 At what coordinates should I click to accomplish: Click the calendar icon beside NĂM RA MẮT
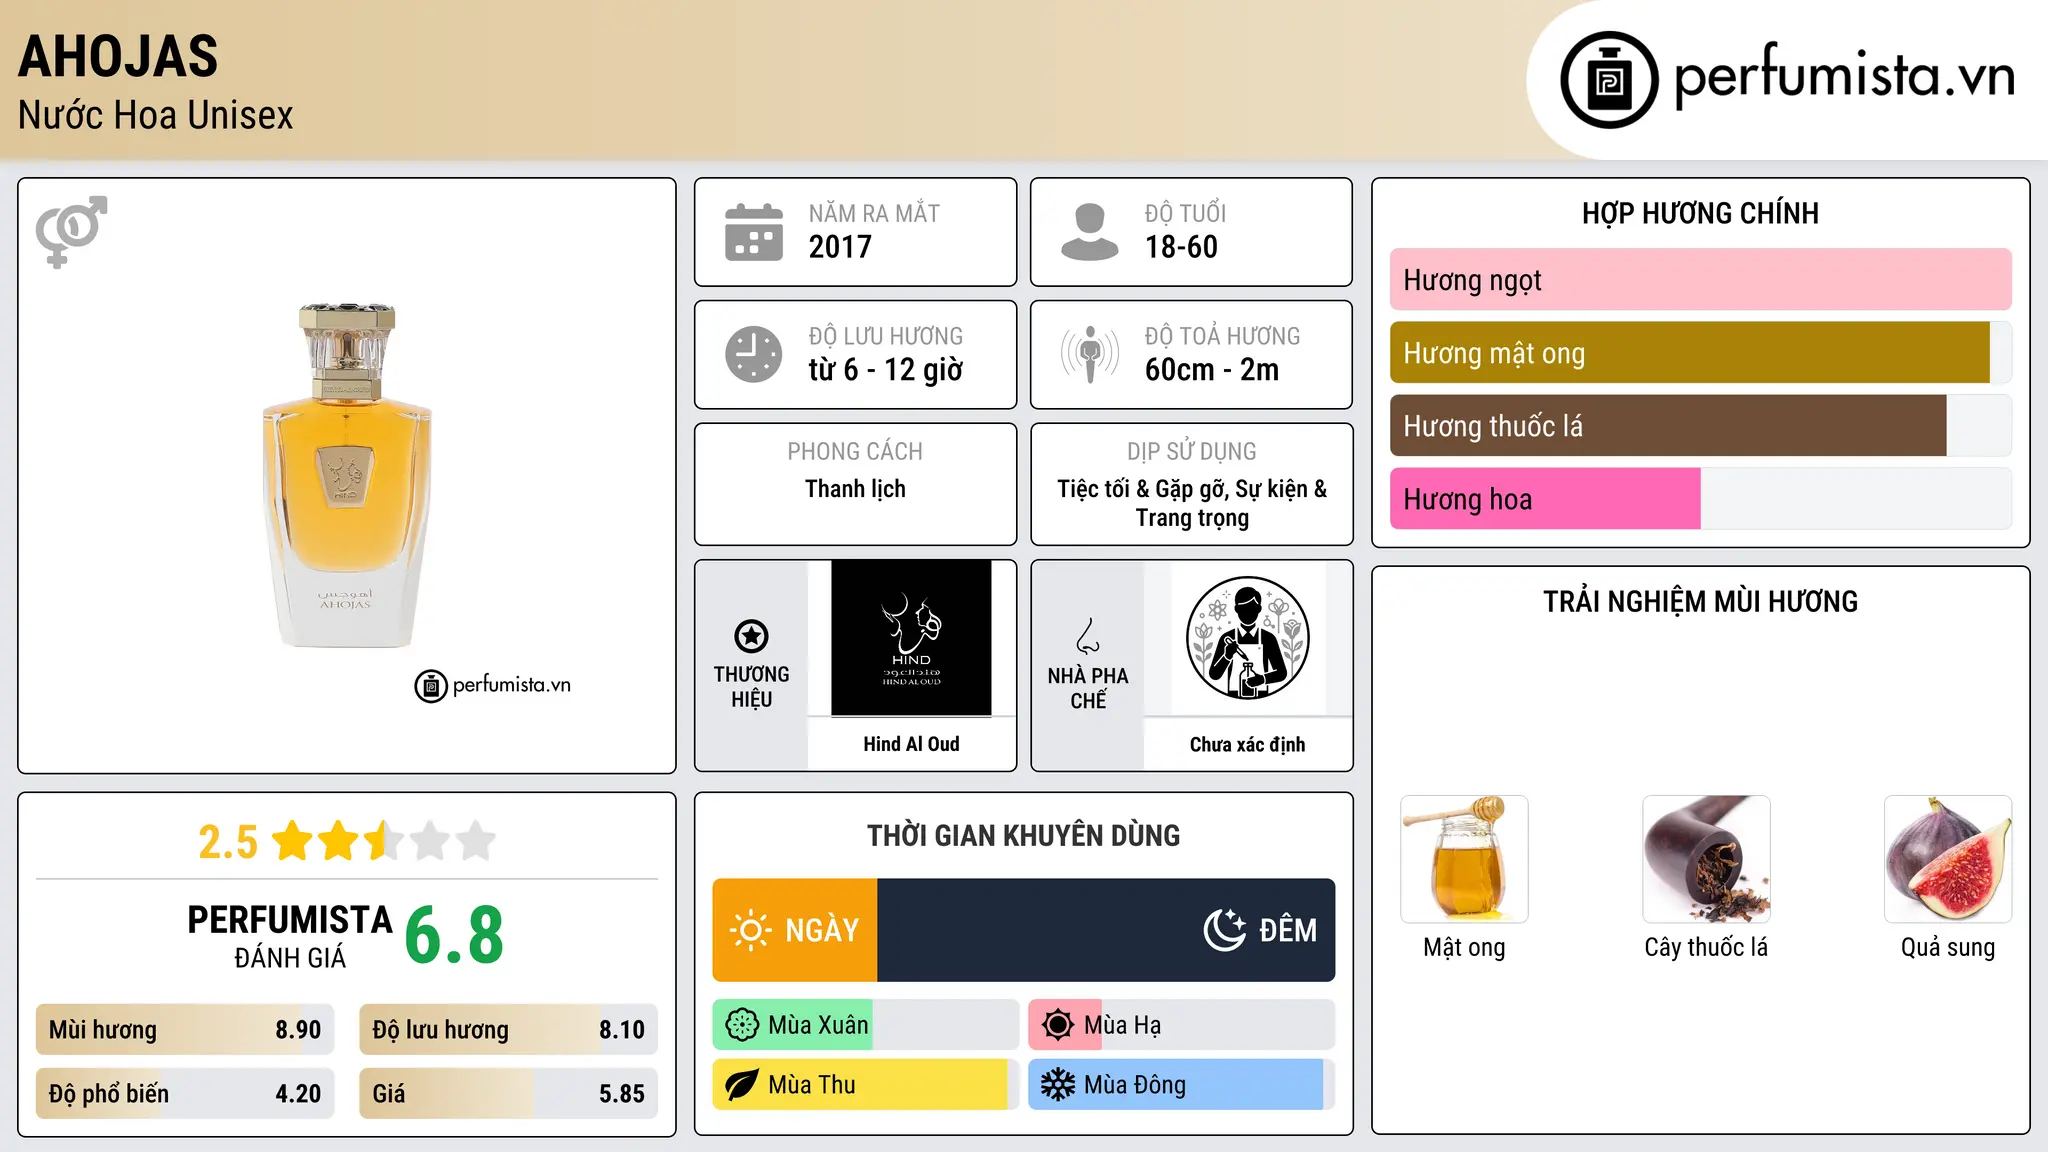(754, 232)
